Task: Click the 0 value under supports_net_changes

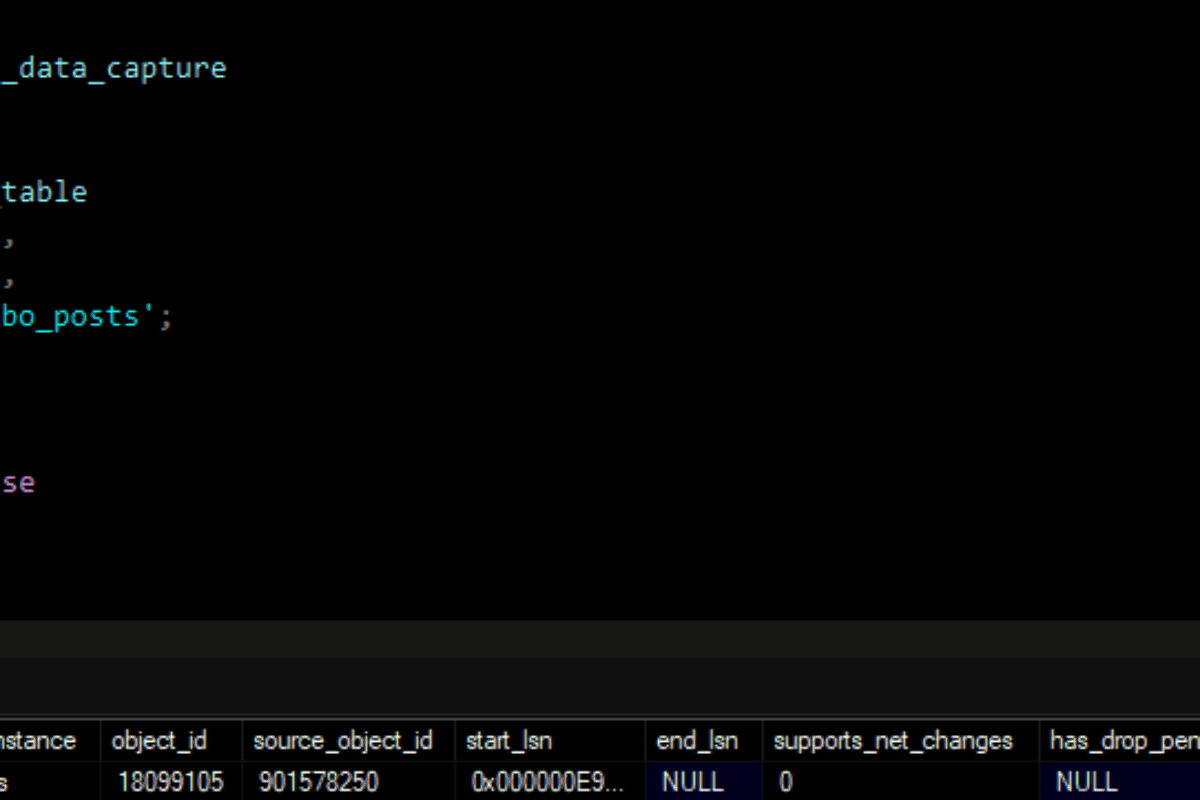Action: 786,781
